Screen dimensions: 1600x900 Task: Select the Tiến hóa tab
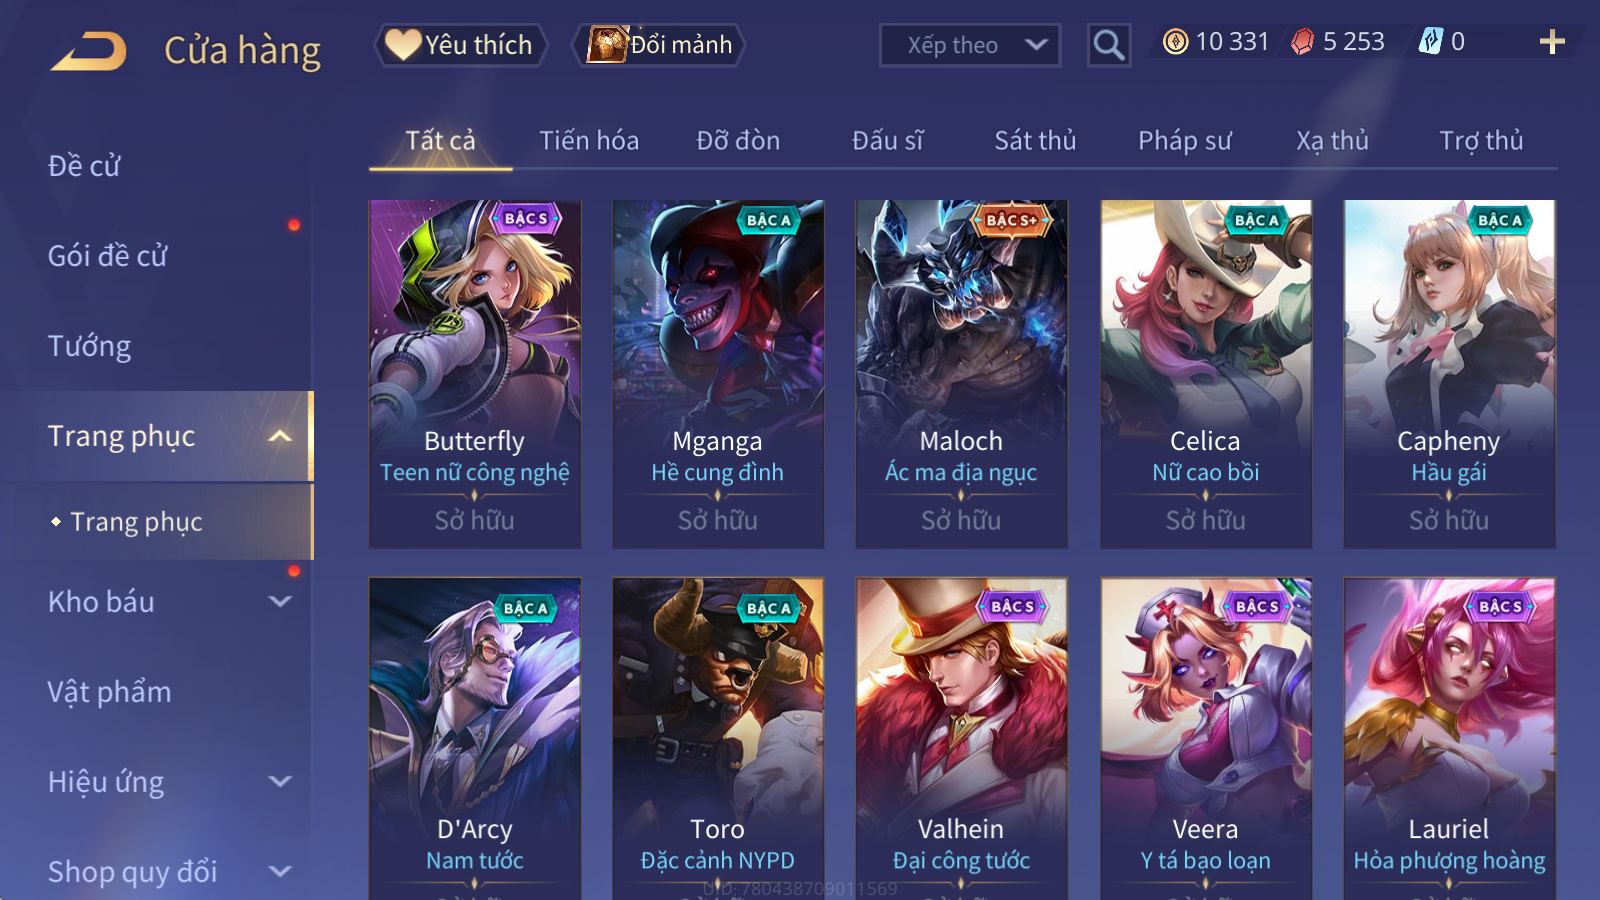point(589,141)
